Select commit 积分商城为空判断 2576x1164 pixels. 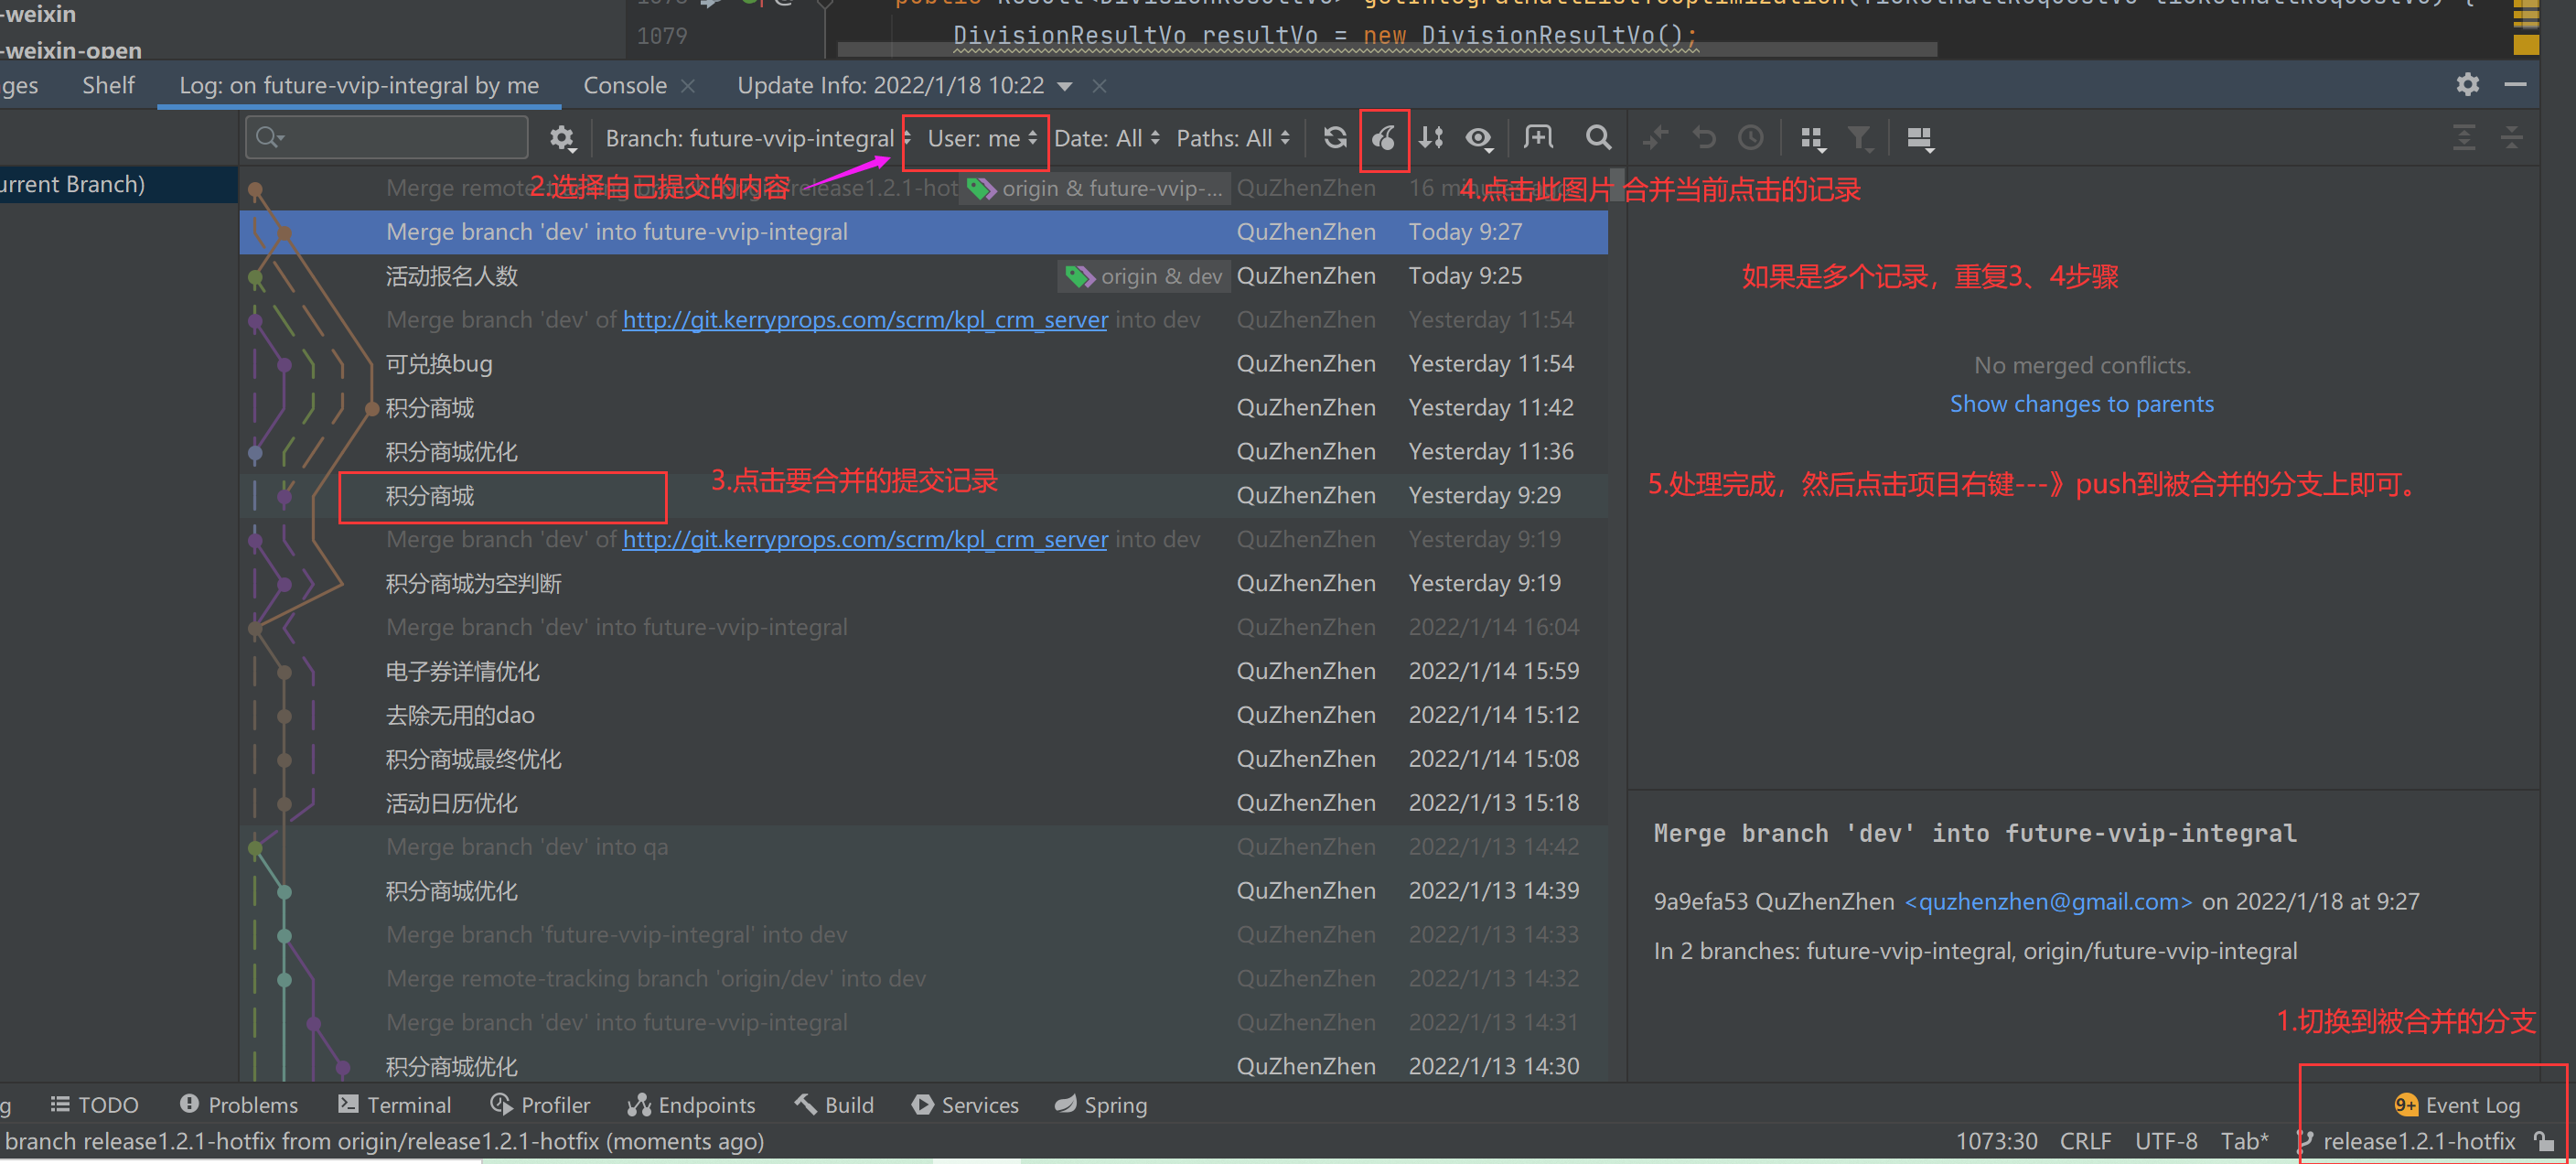924,584
